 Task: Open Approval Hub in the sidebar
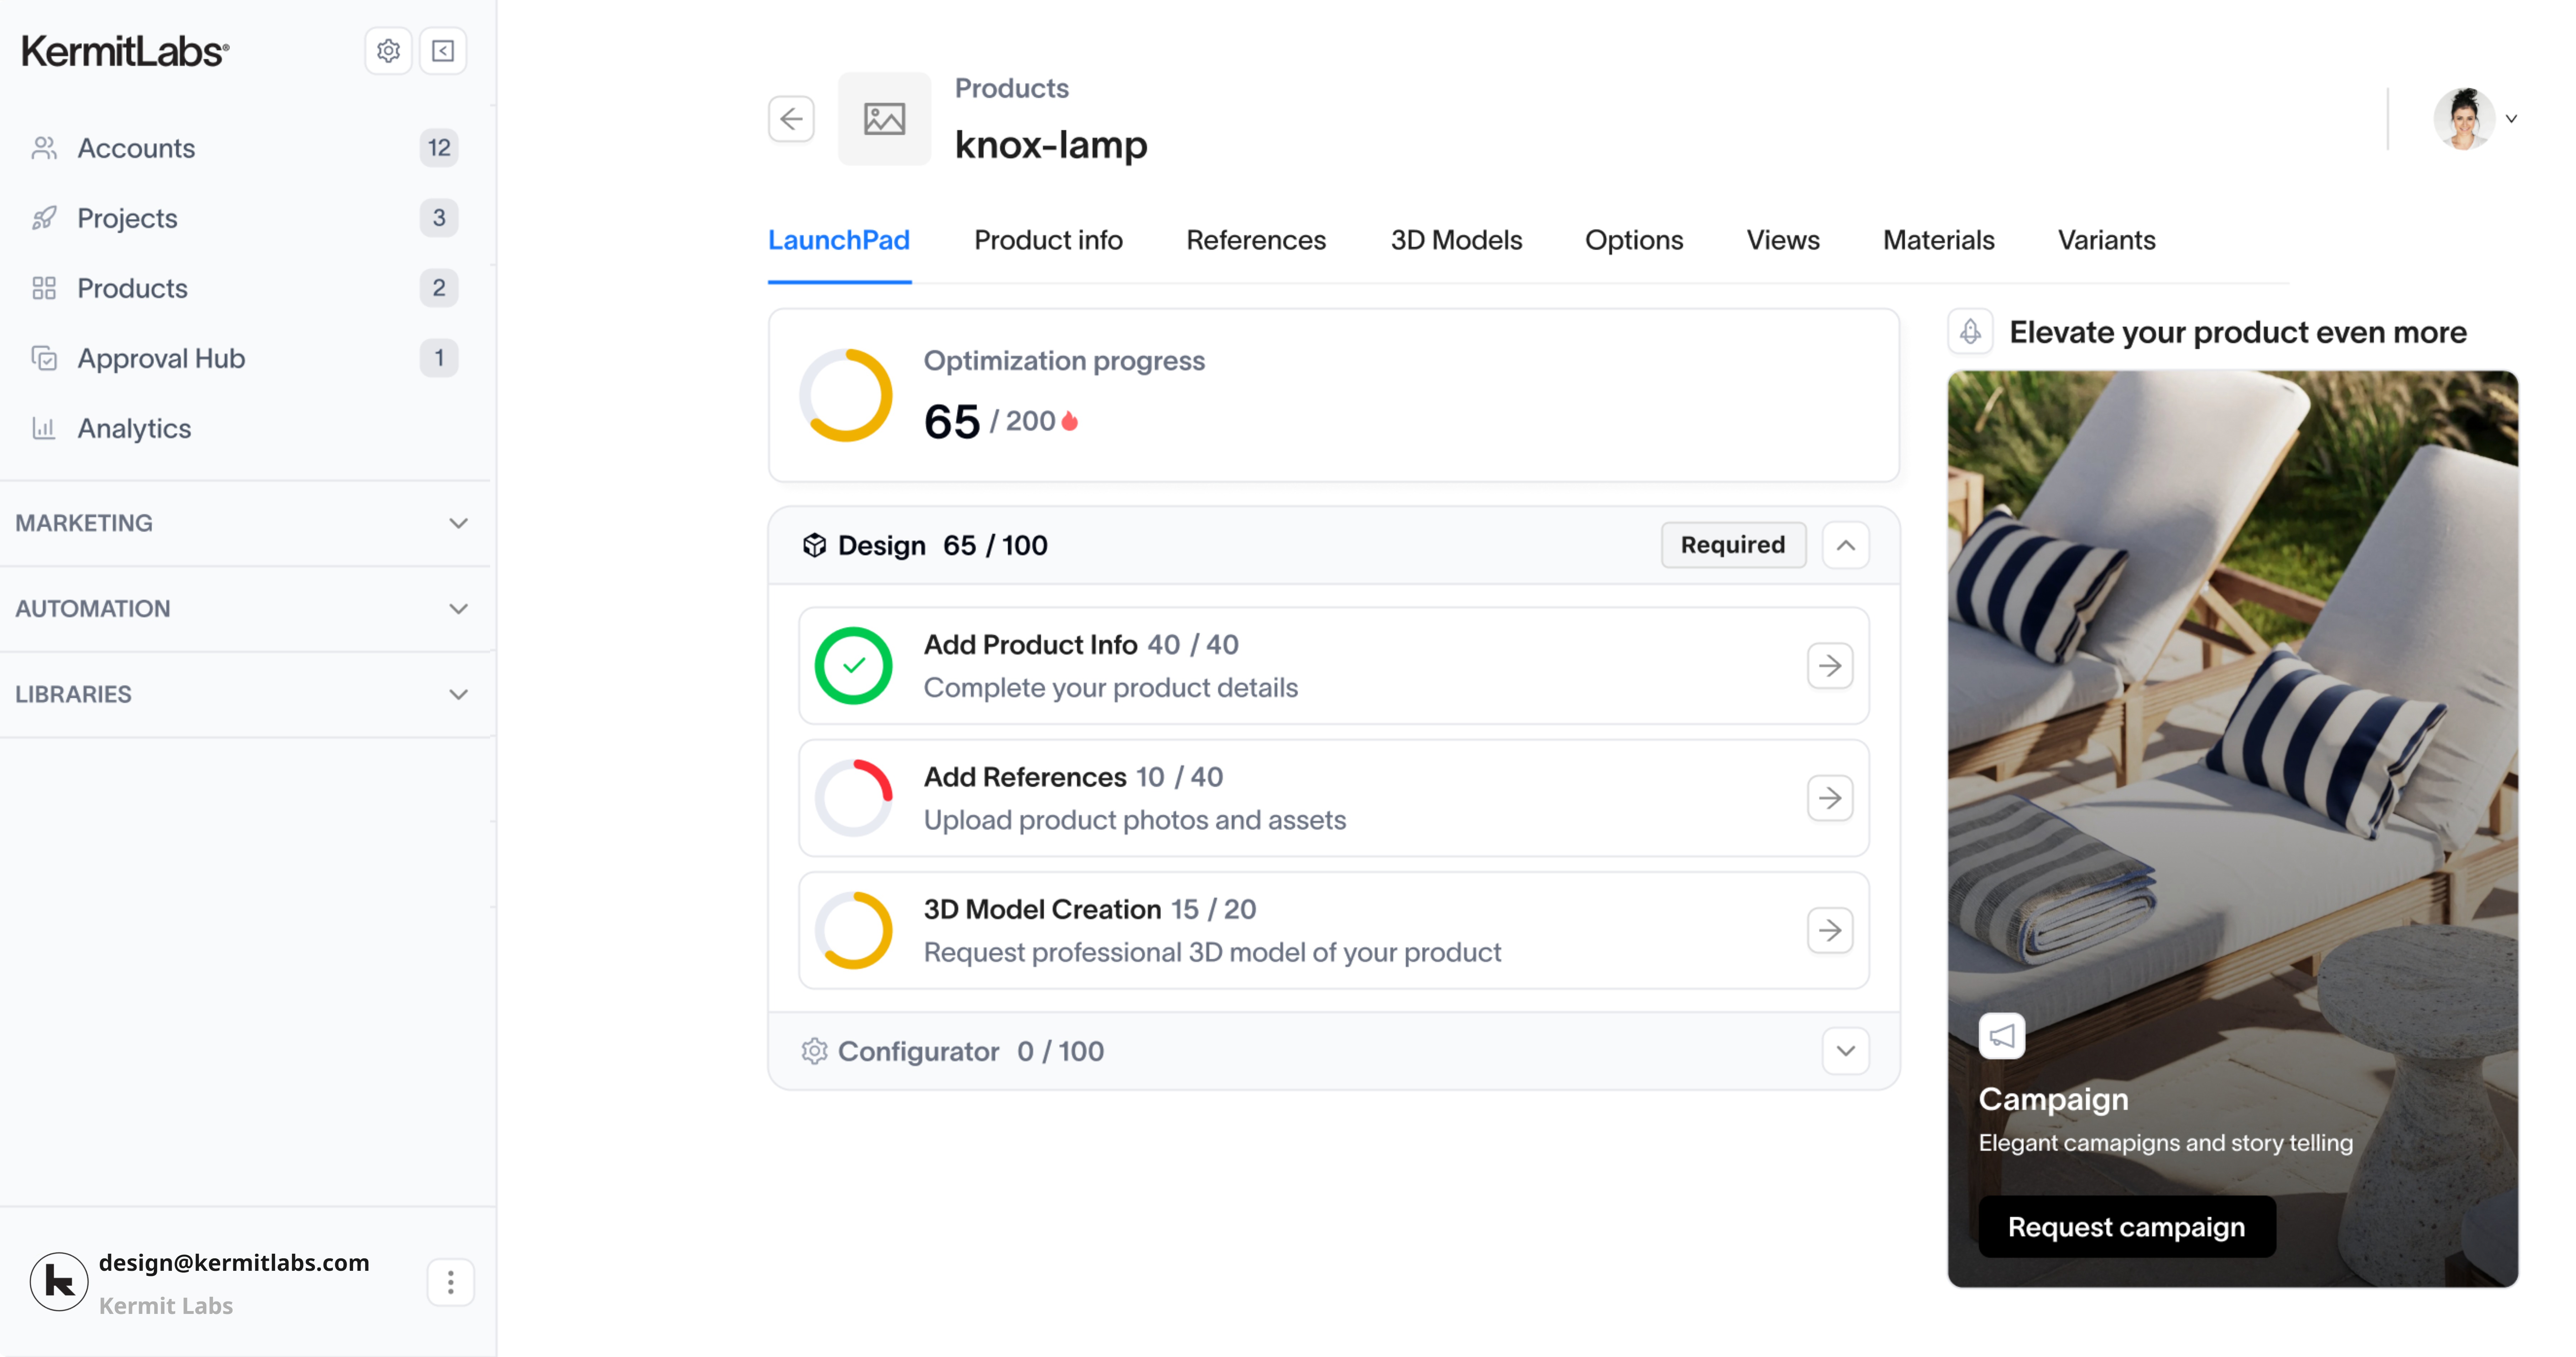tap(161, 358)
